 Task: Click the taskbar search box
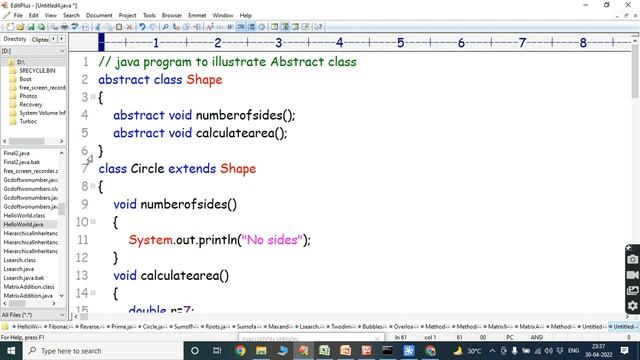coord(103,351)
